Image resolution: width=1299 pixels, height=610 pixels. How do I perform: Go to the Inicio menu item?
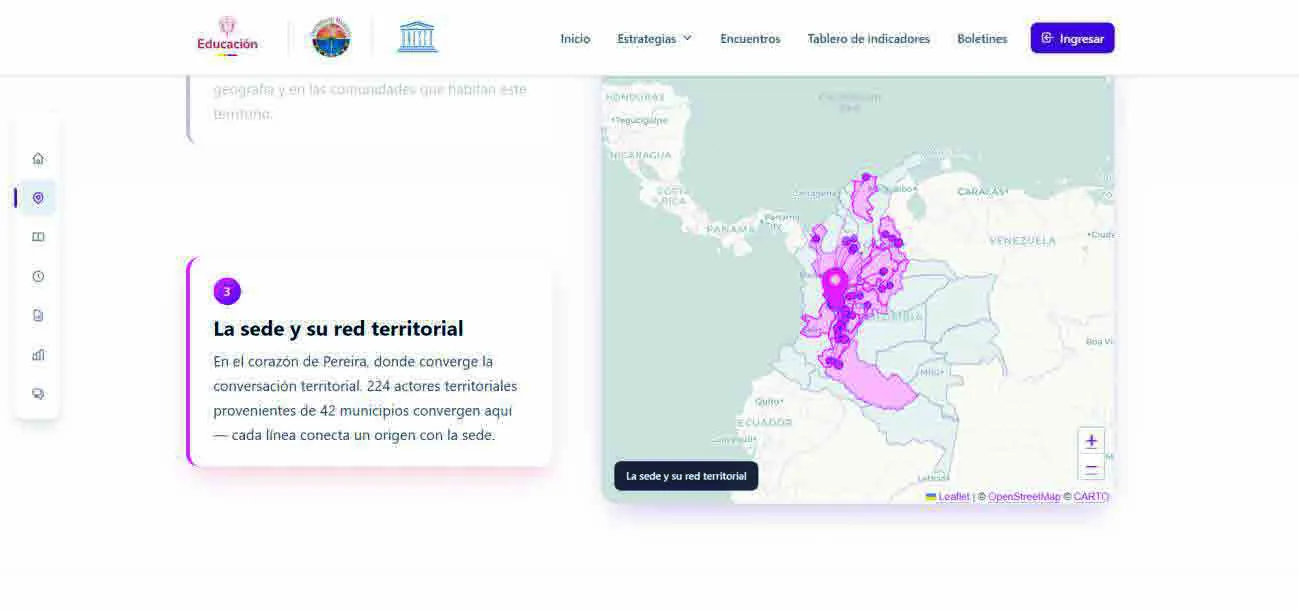575,38
